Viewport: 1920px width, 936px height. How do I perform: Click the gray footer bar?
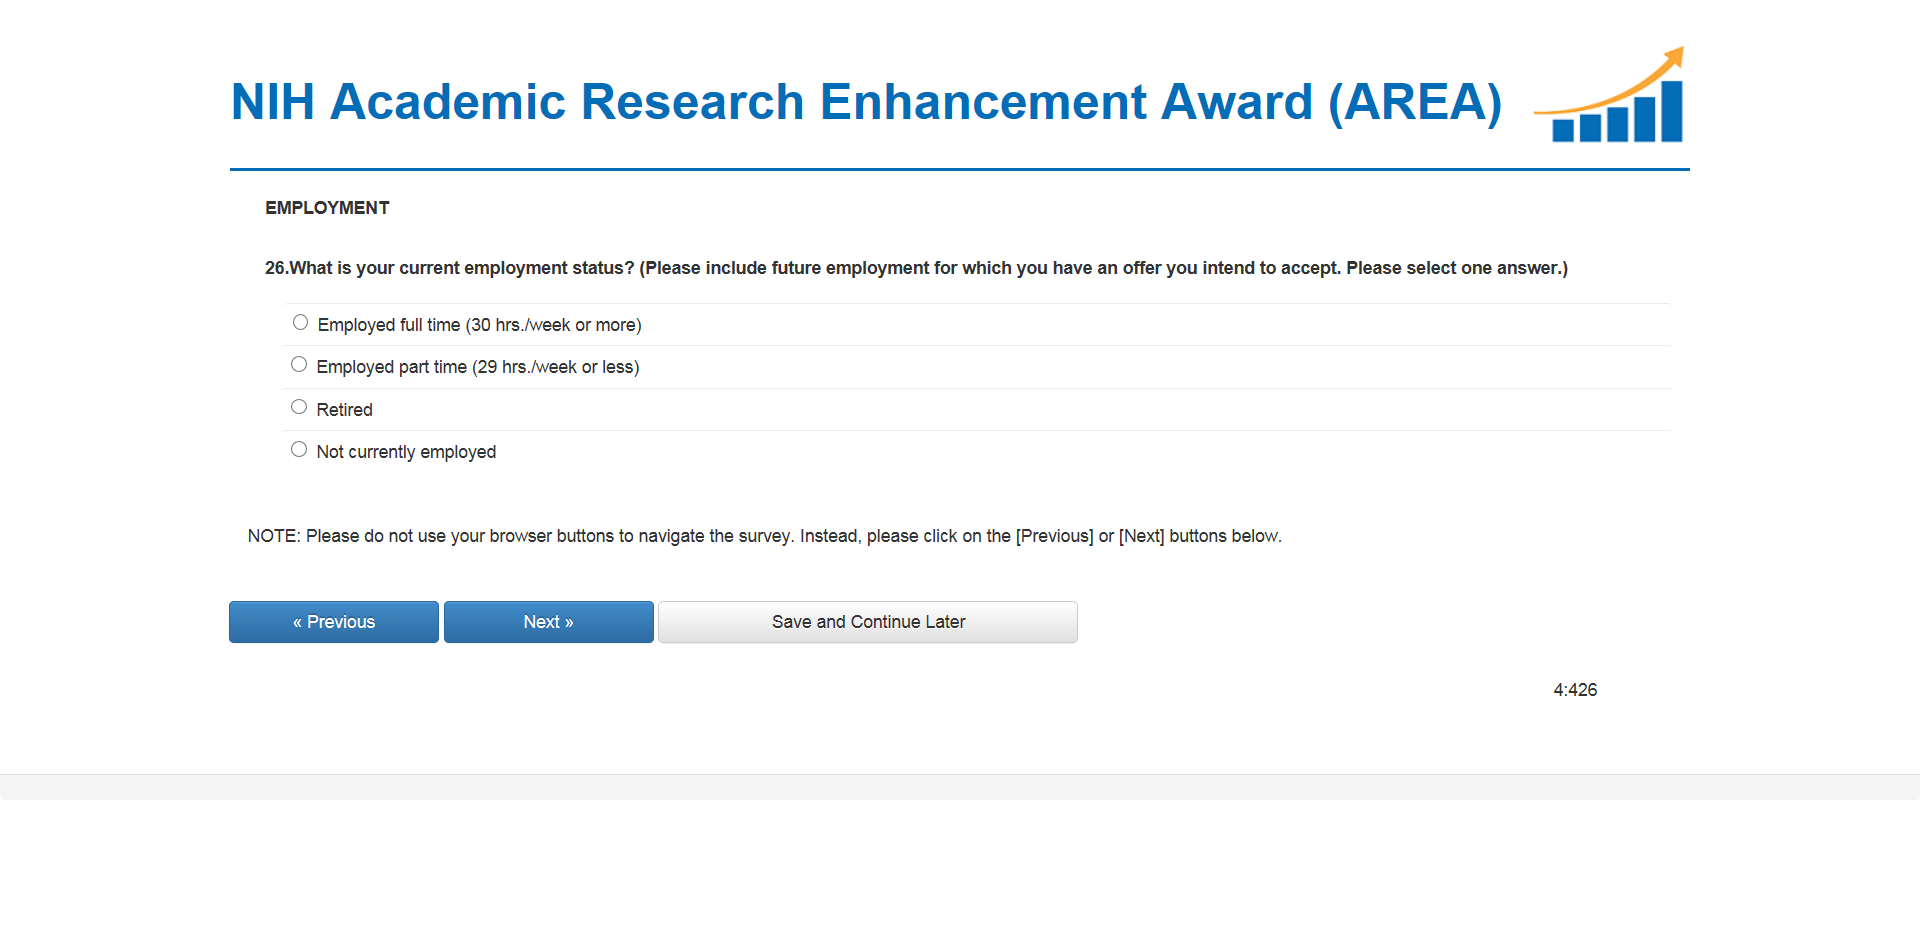[x=960, y=787]
